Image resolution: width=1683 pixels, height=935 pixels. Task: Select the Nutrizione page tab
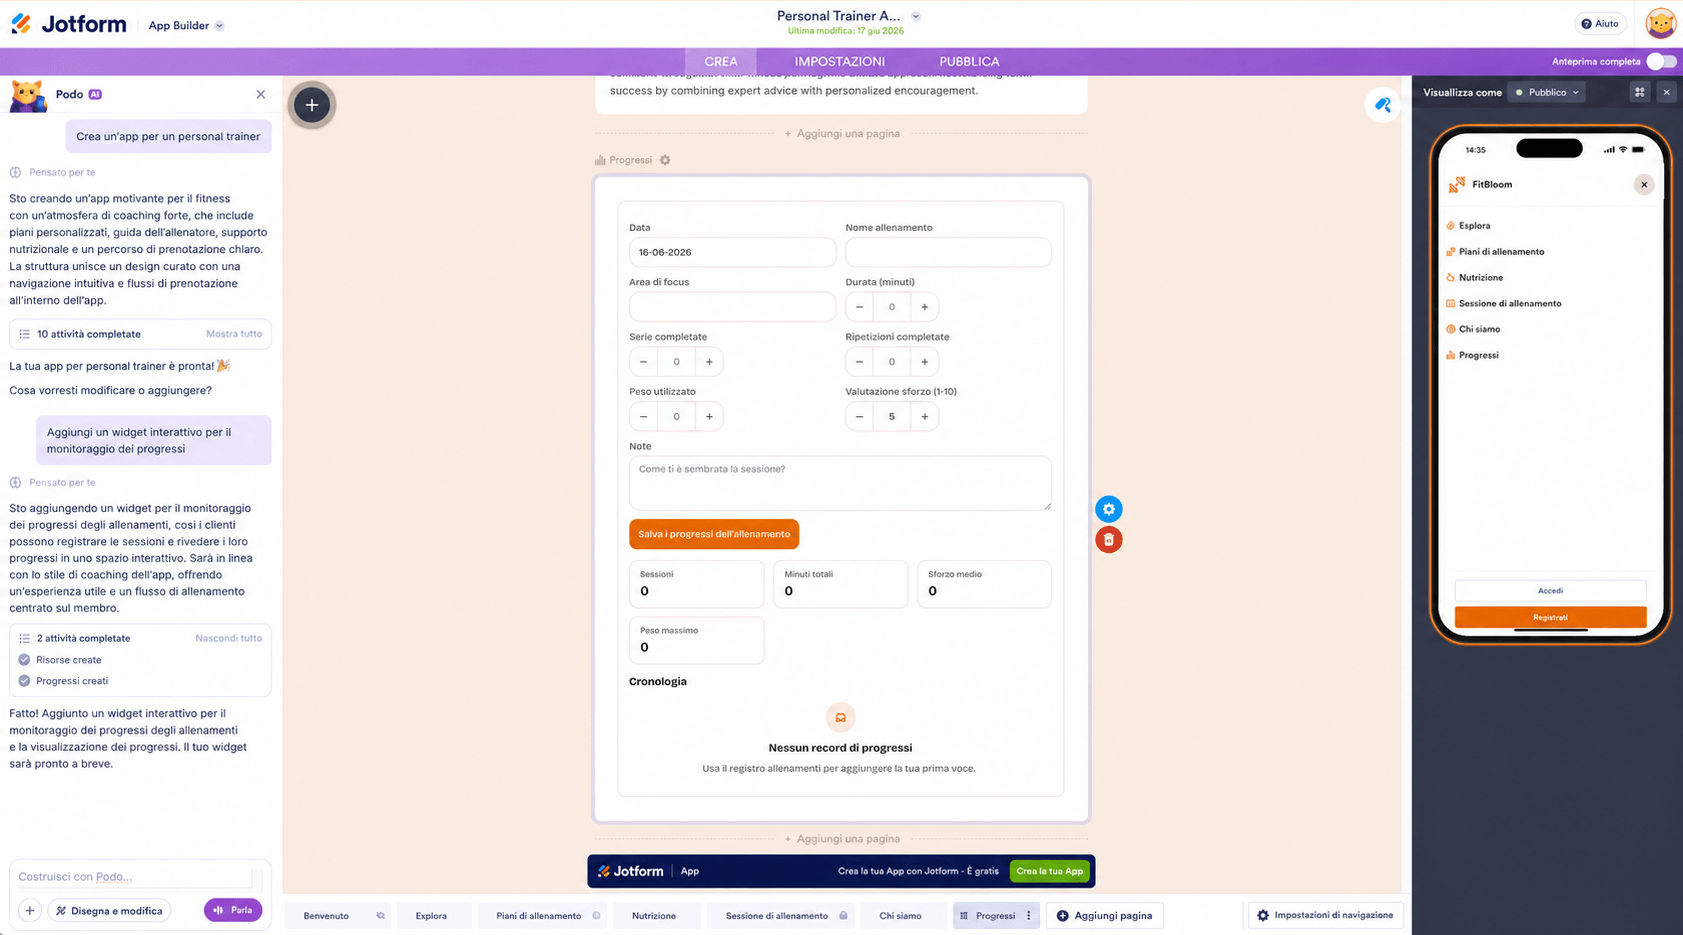(654, 916)
